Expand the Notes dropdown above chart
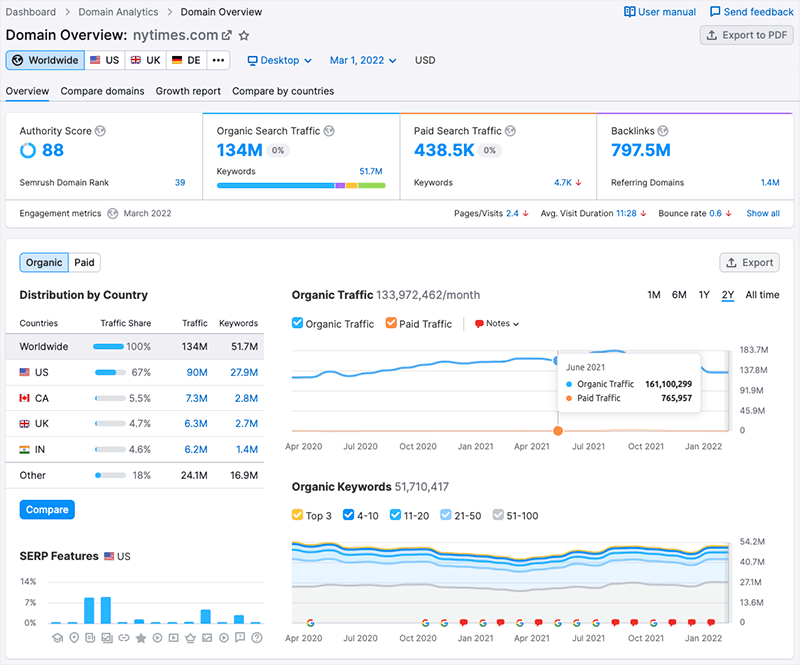800x665 pixels. pyautogui.click(x=496, y=324)
